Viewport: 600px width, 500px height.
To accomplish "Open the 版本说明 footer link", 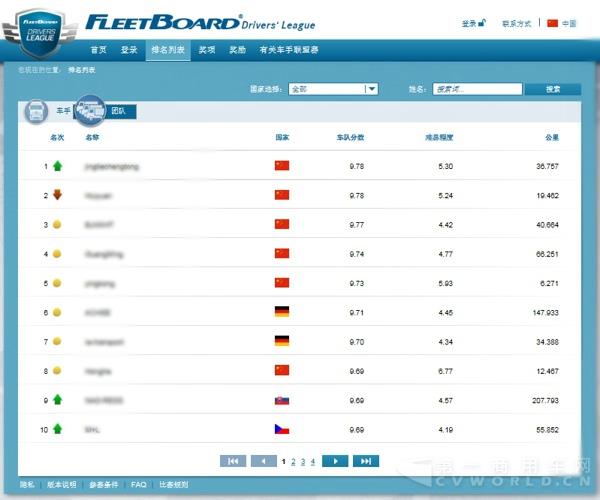I will click(62, 485).
